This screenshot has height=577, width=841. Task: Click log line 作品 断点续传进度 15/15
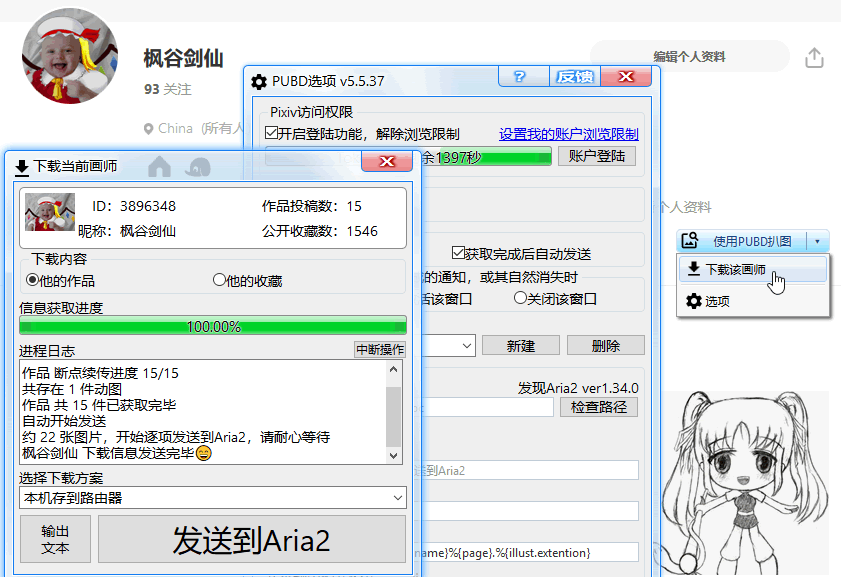pos(100,373)
